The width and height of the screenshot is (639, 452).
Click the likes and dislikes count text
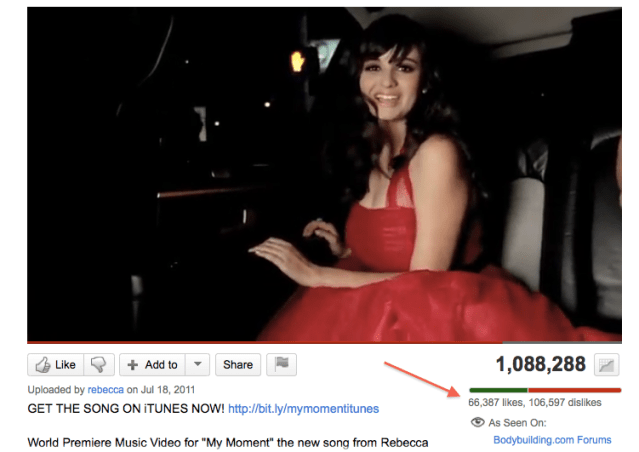[x=535, y=402]
